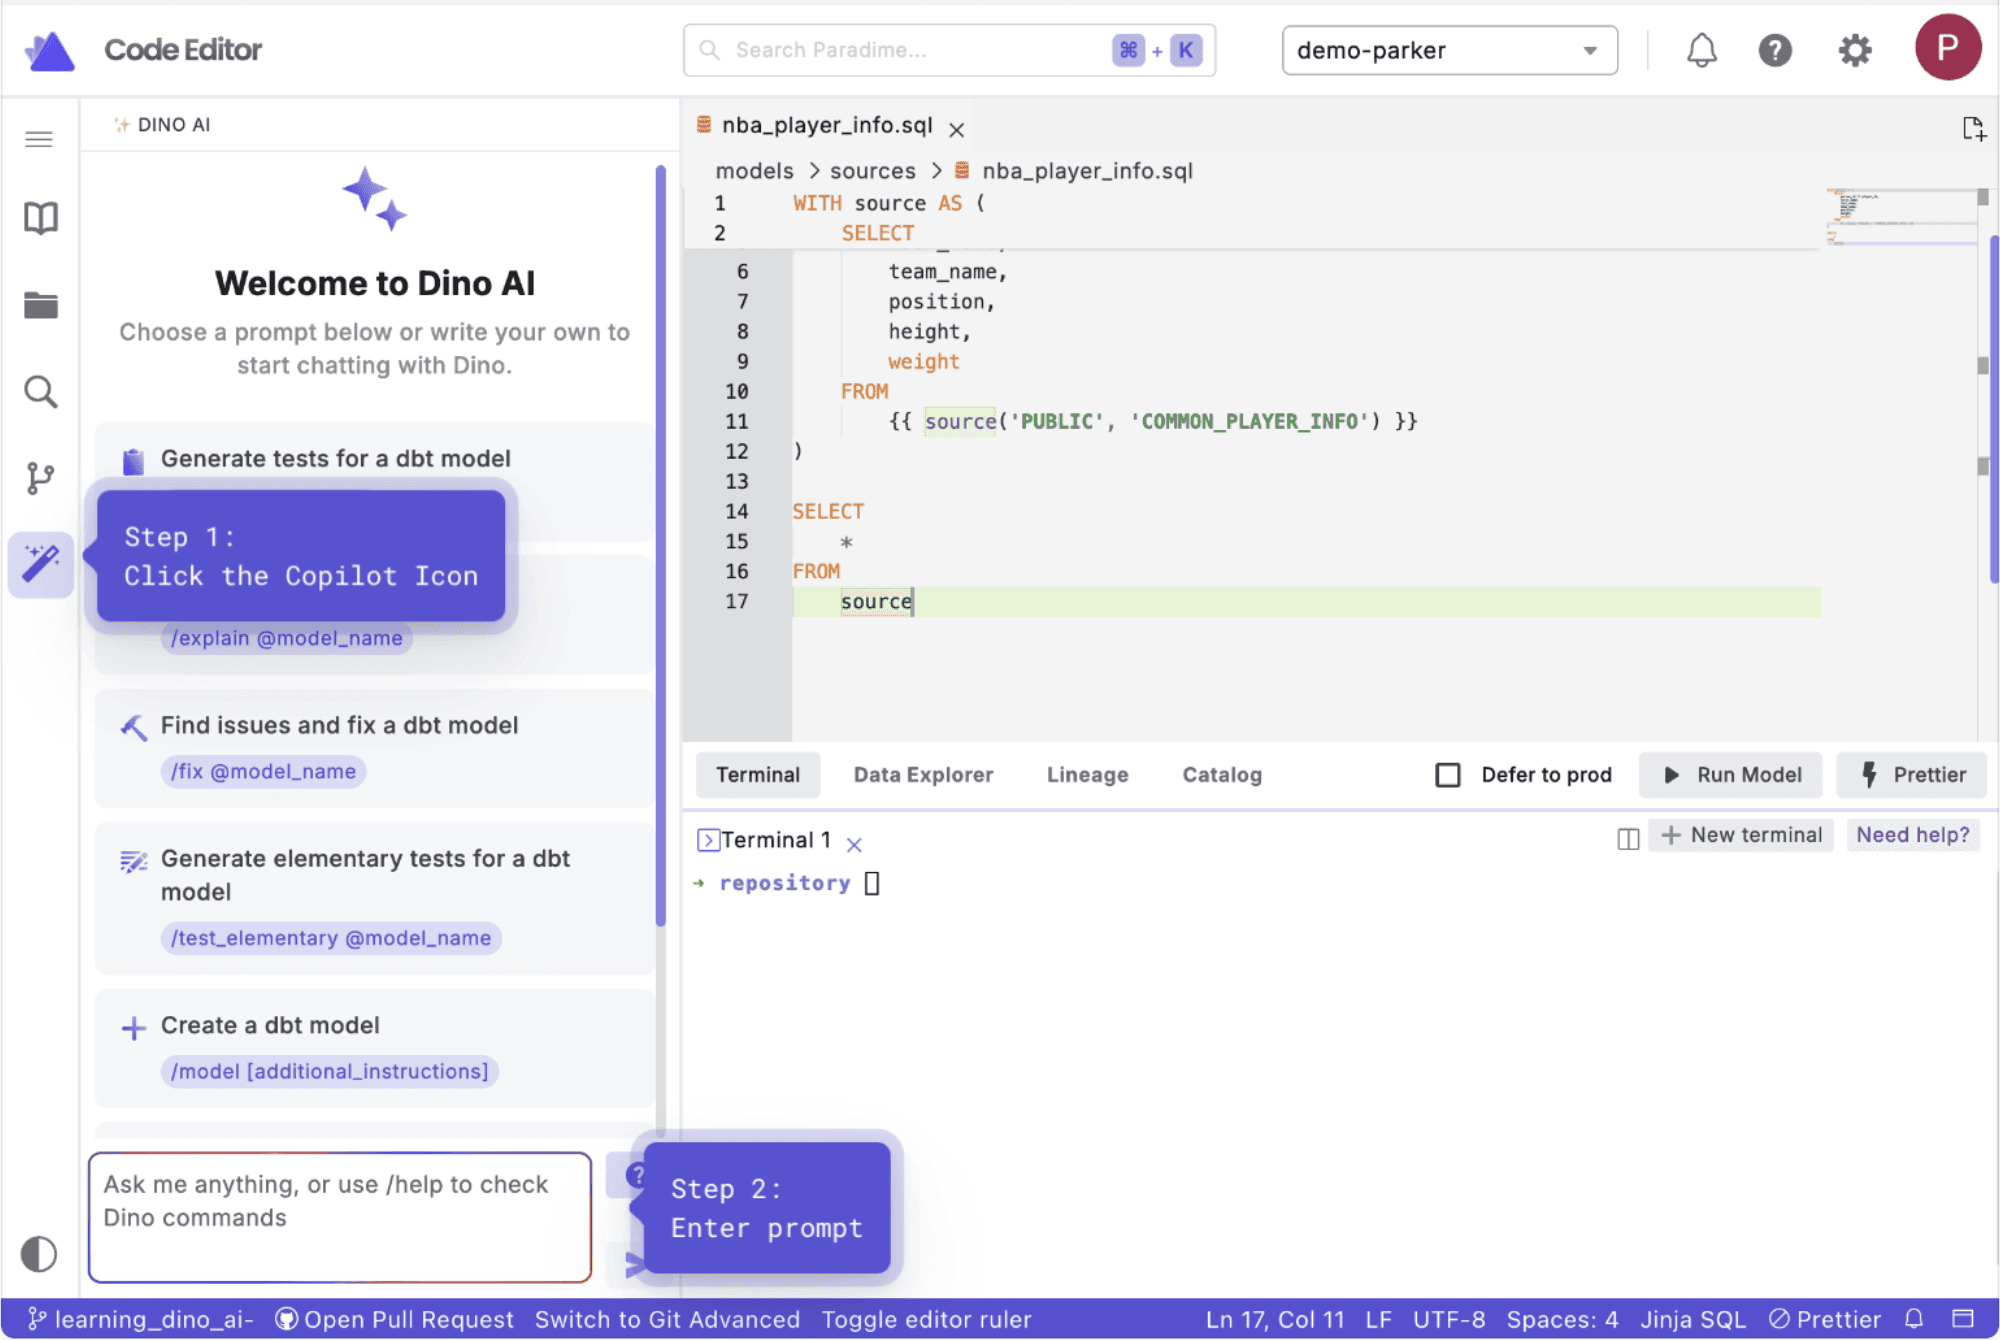This screenshot has width=2000, height=1340.
Task: Close the nba_player_info.sql tab
Action: pos(957,130)
